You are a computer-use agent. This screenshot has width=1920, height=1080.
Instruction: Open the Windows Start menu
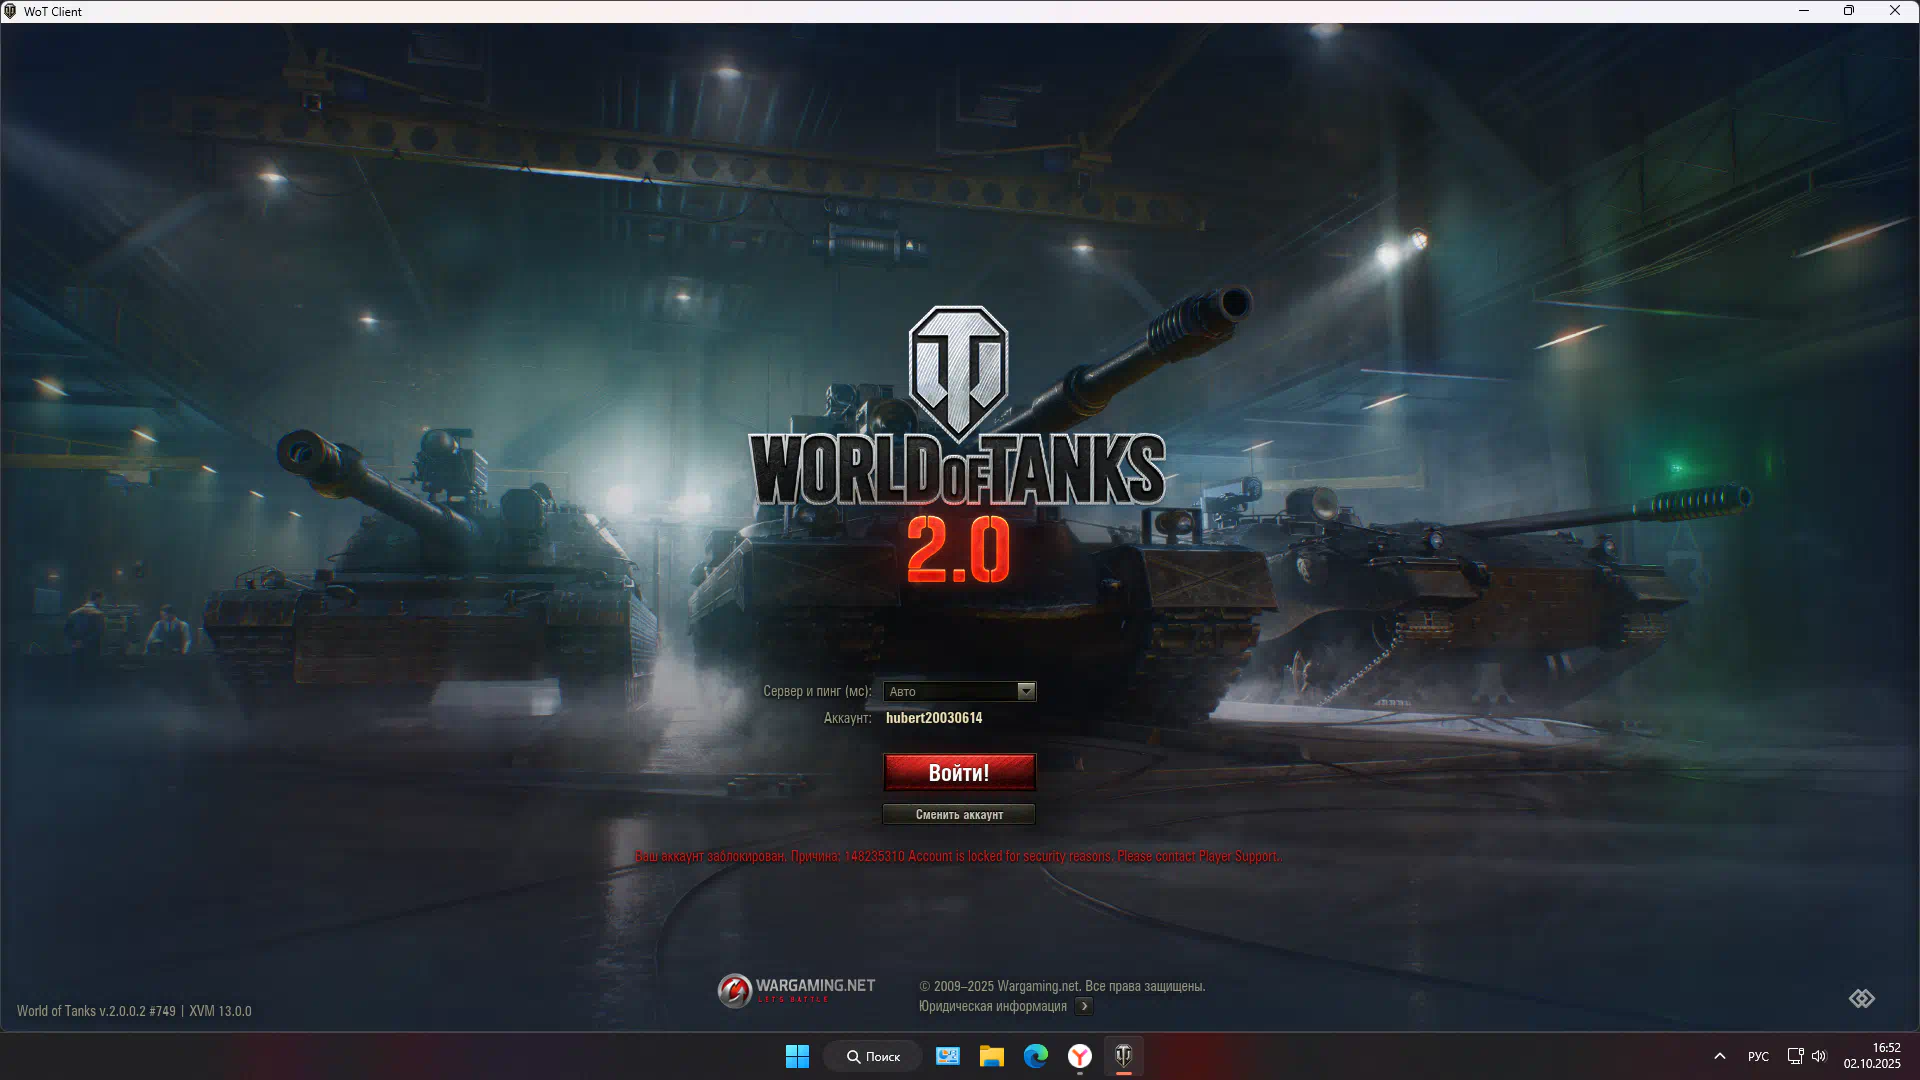pyautogui.click(x=797, y=1056)
